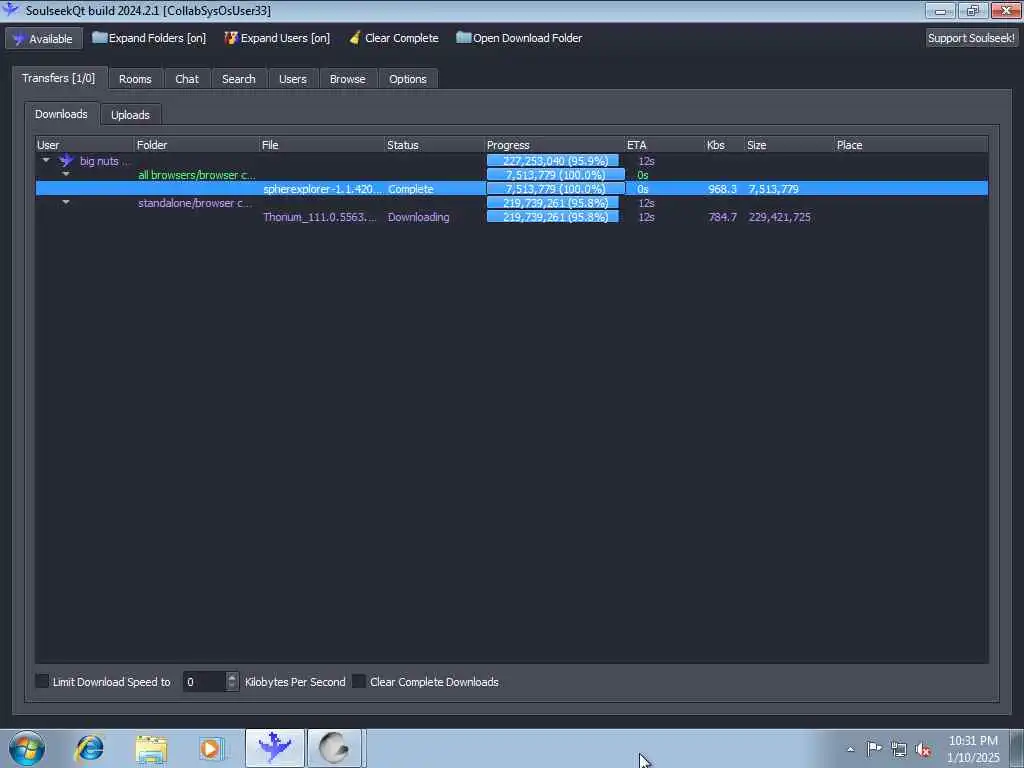Click the Complete status cell
The width and height of the screenshot is (1024, 768).
pos(411,189)
